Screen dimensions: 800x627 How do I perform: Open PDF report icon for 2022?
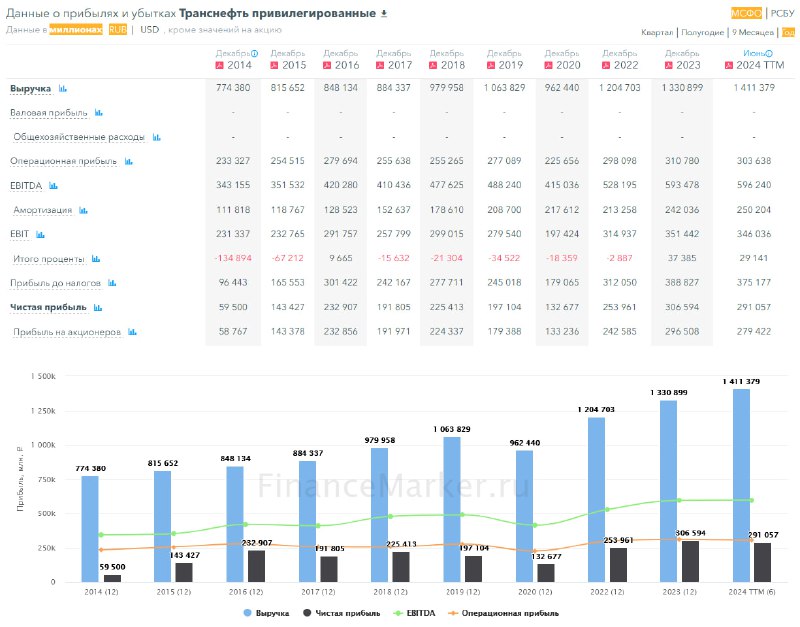coord(606,65)
